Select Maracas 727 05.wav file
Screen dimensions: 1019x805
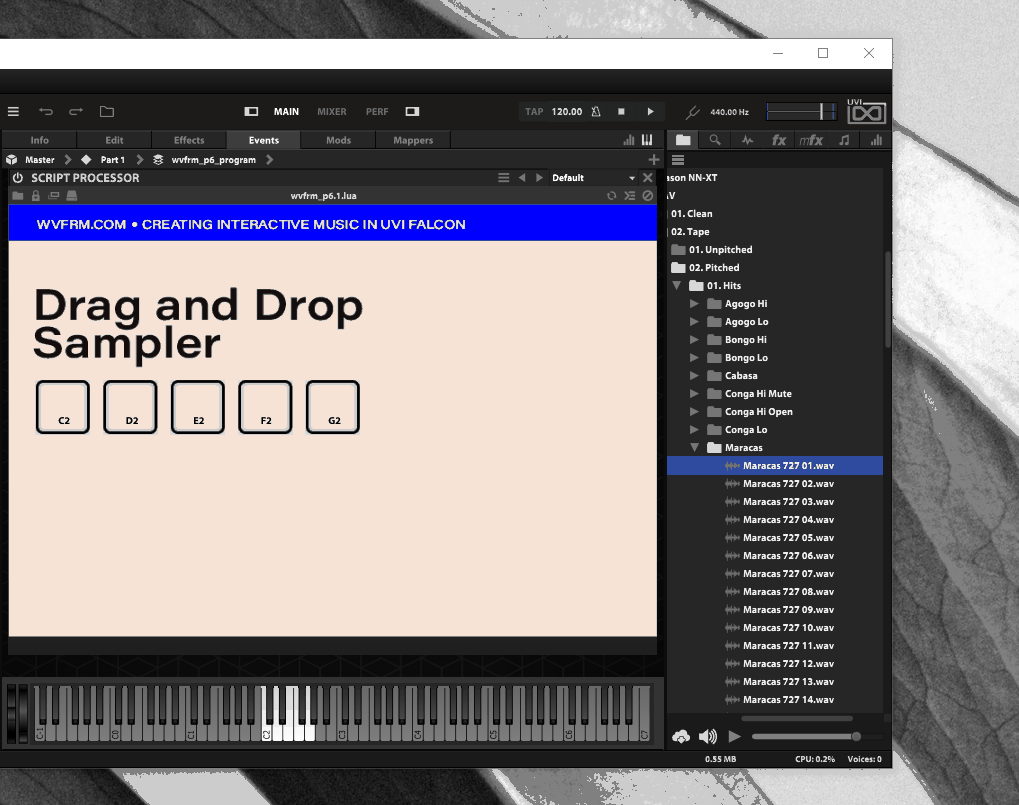tap(788, 538)
